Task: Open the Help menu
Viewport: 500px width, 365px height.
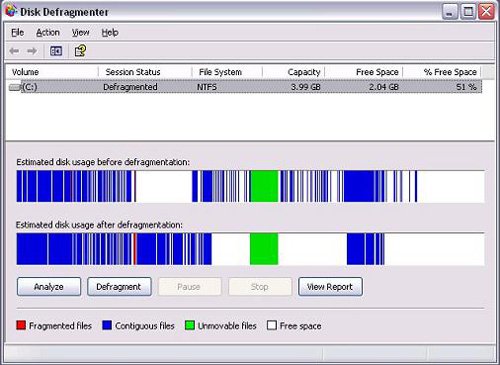Action: pyautogui.click(x=110, y=33)
